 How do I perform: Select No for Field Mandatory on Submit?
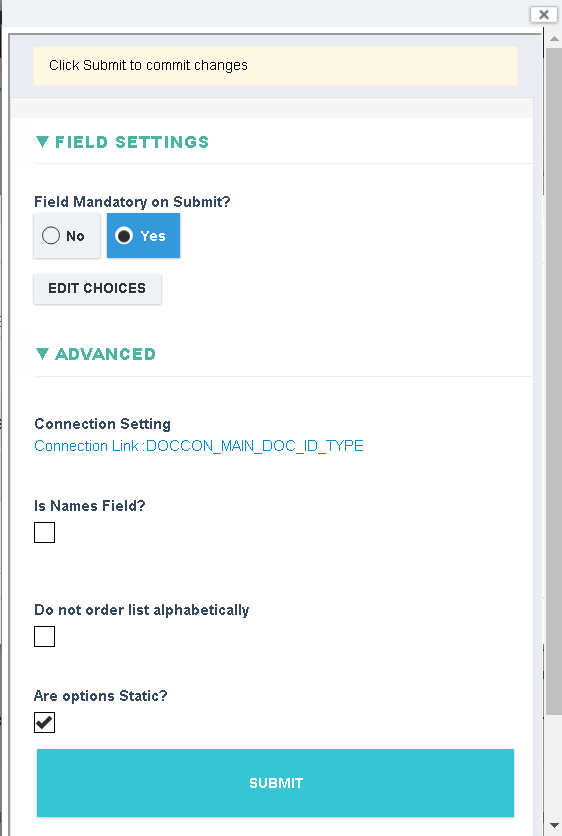tap(67, 236)
